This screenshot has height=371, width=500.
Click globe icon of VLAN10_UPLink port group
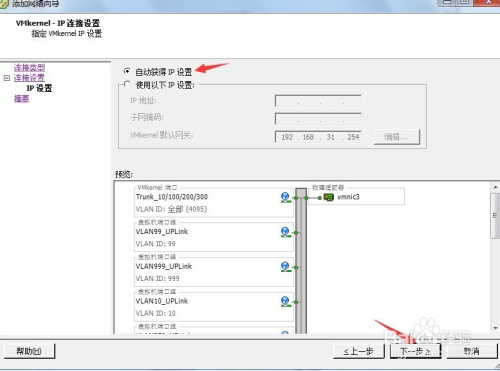285,301
